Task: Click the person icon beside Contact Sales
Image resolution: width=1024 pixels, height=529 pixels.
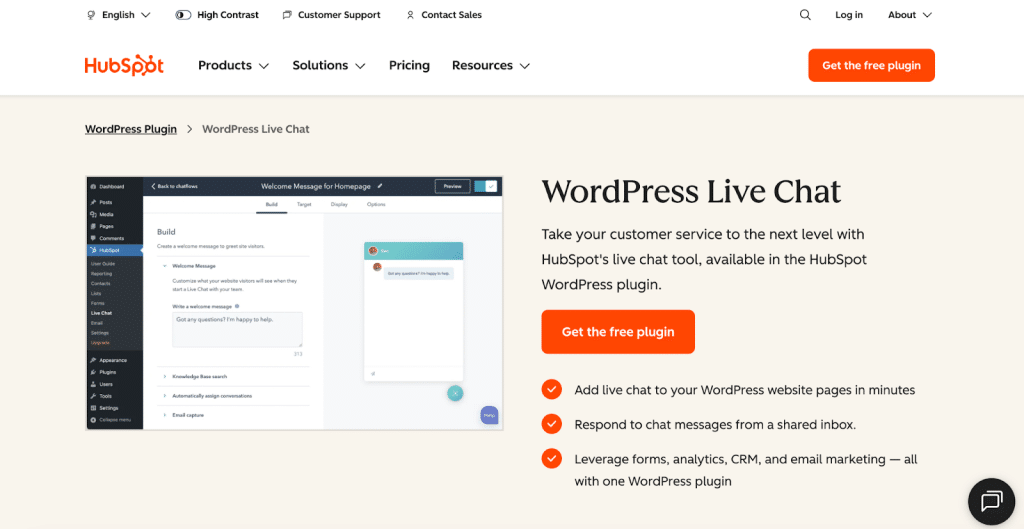Action: 410,14
